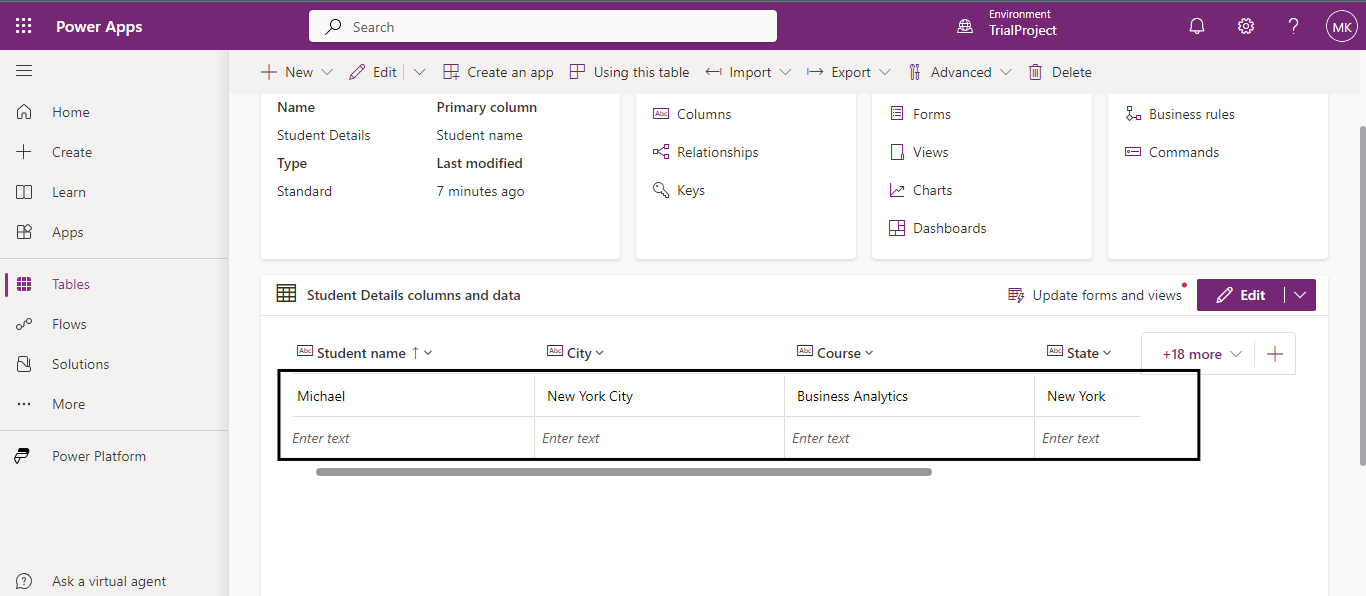Collapse the left navigation hamburger menu
This screenshot has width=1366, height=596.
(24, 71)
